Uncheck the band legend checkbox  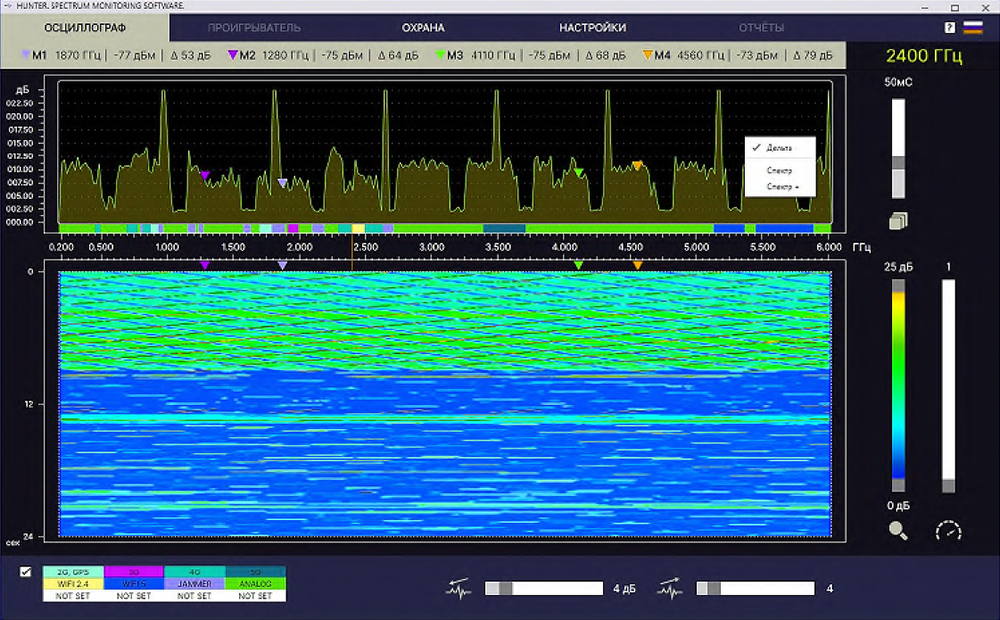[26, 572]
